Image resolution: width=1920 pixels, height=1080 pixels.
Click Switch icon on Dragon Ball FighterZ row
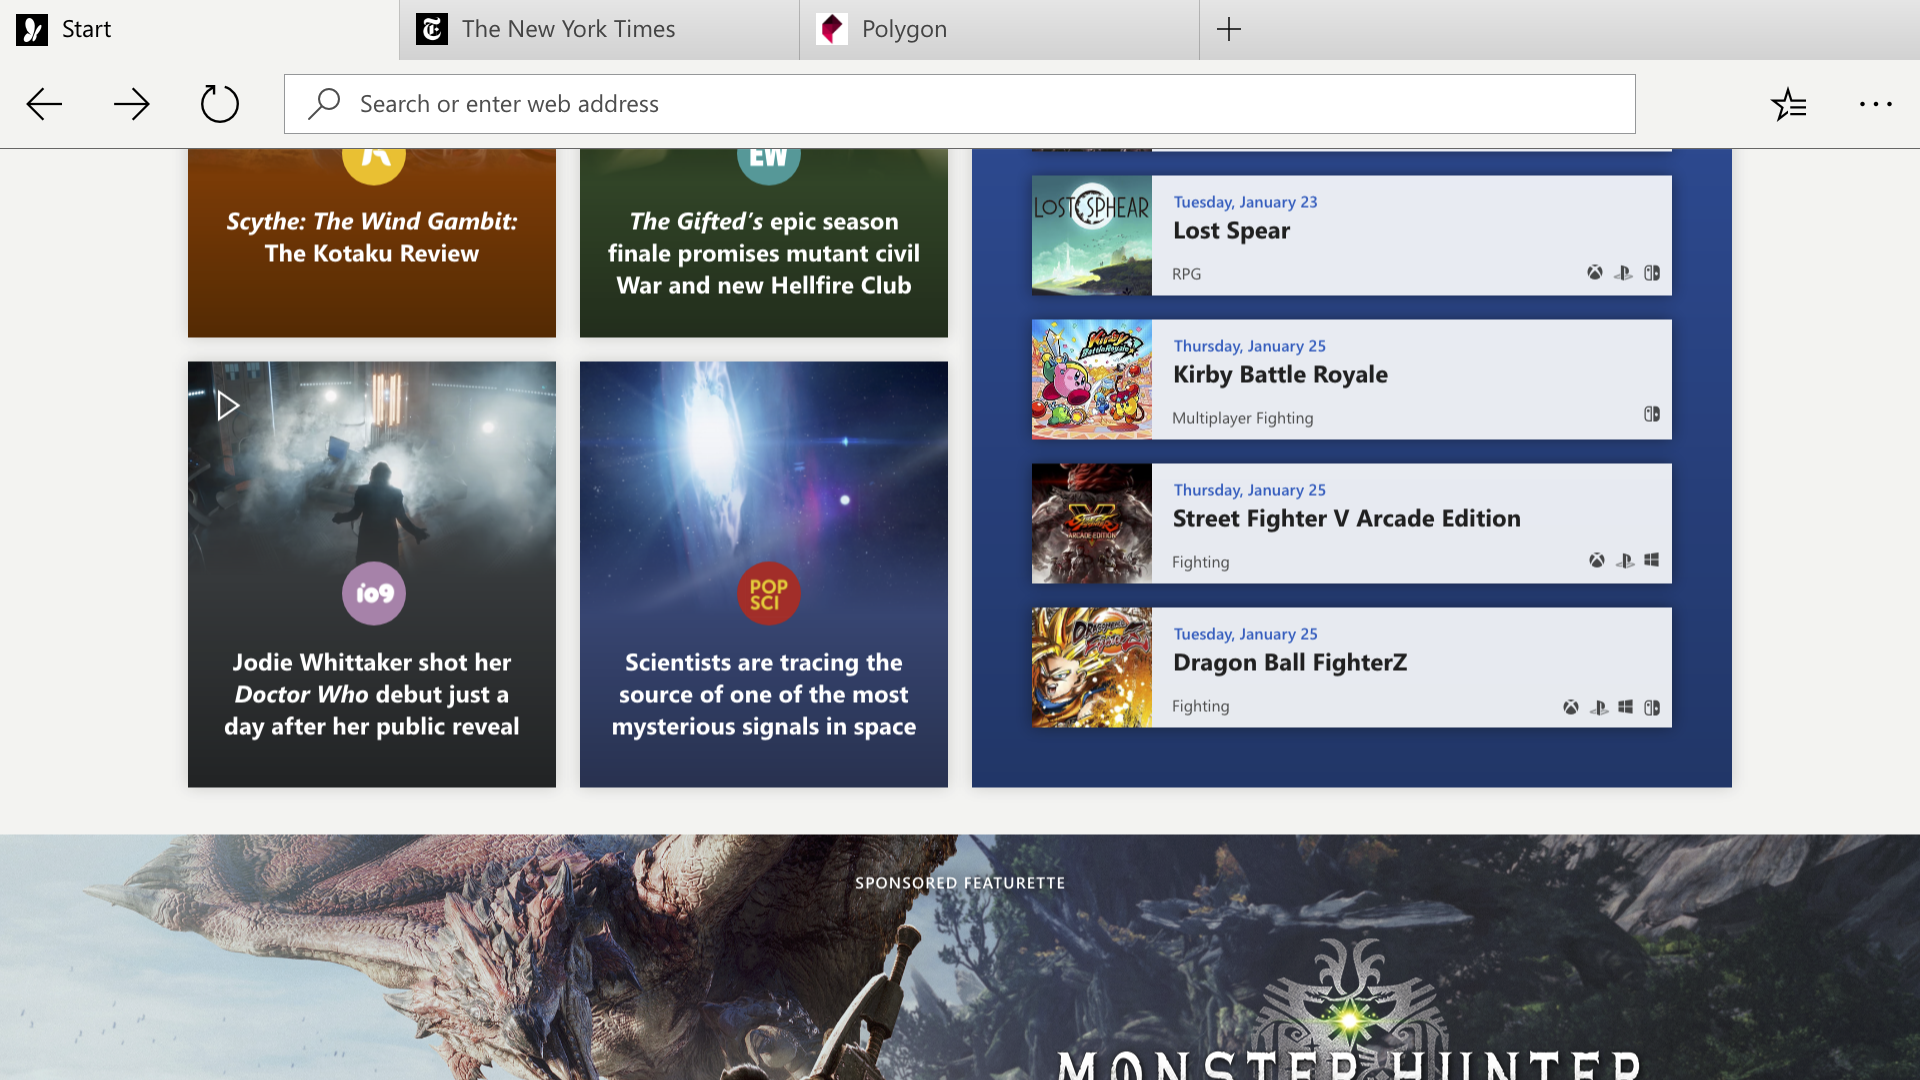(x=1652, y=707)
